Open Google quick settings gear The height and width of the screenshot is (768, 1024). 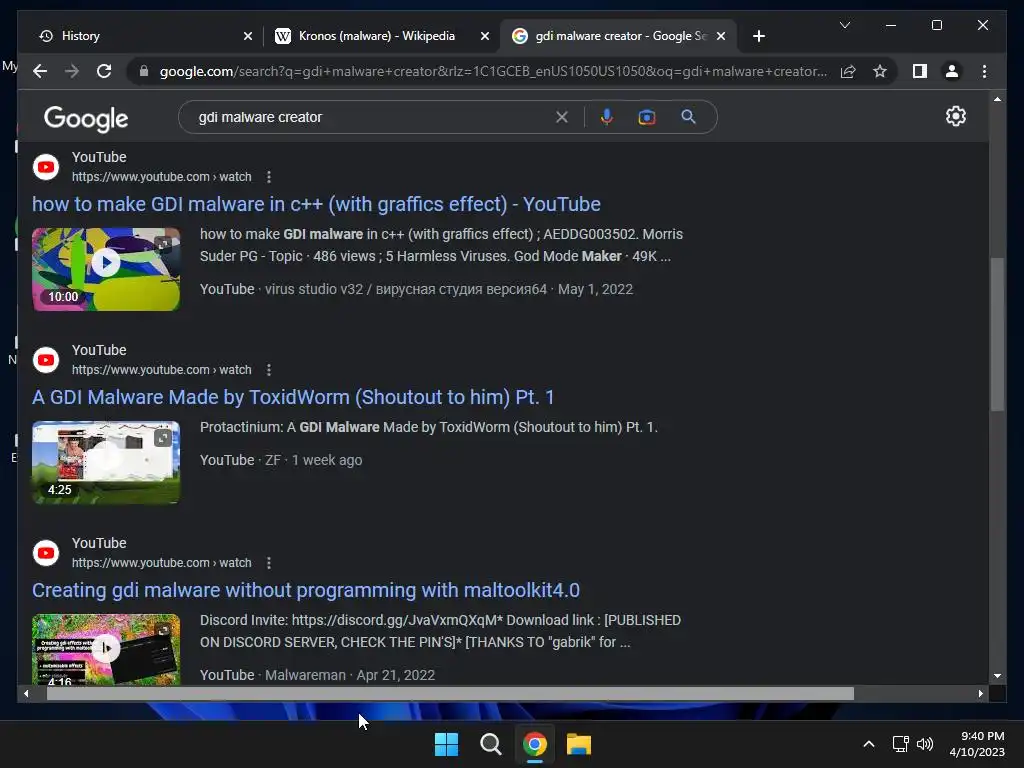click(955, 116)
